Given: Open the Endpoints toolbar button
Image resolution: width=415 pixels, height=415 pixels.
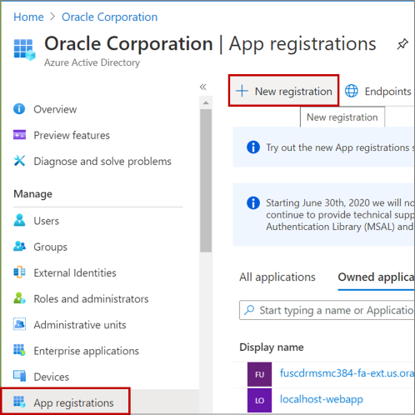Looking at the screenshot, I should [378, 91].
